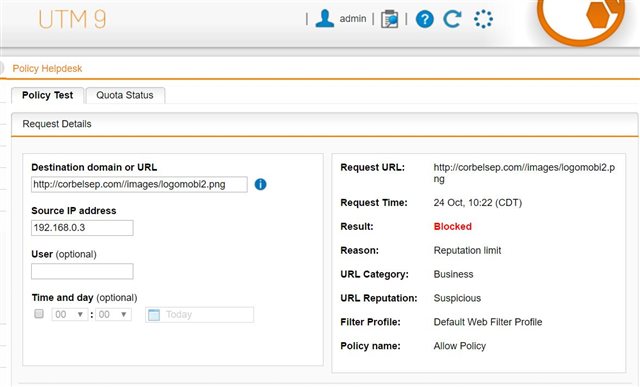Click the Policy Helpdesk heading link
Screen dimensions: 640x387
[x=47, y=68]
